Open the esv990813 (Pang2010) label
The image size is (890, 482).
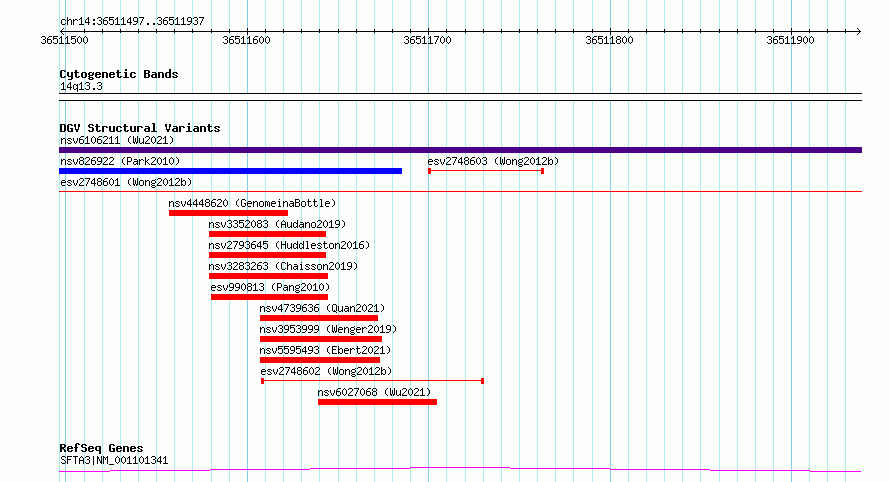pyautogui.click(x=270, y=287)
